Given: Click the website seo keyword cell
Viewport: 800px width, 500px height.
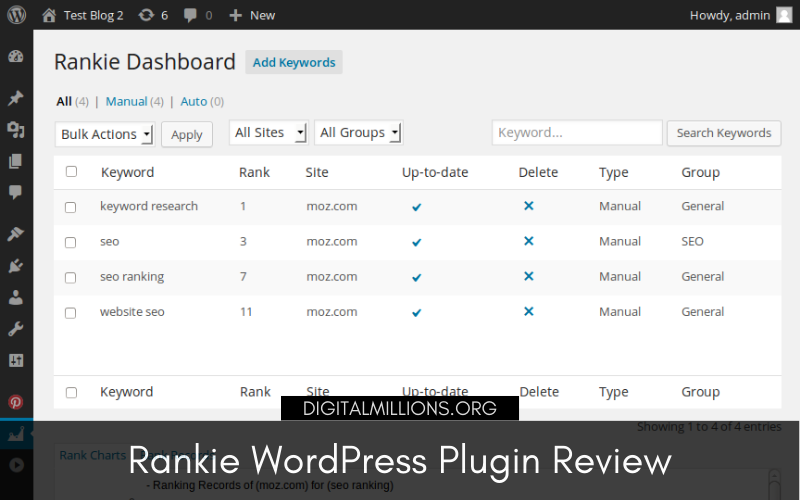Looking at the screenshot, I should (x=132, y=312).
